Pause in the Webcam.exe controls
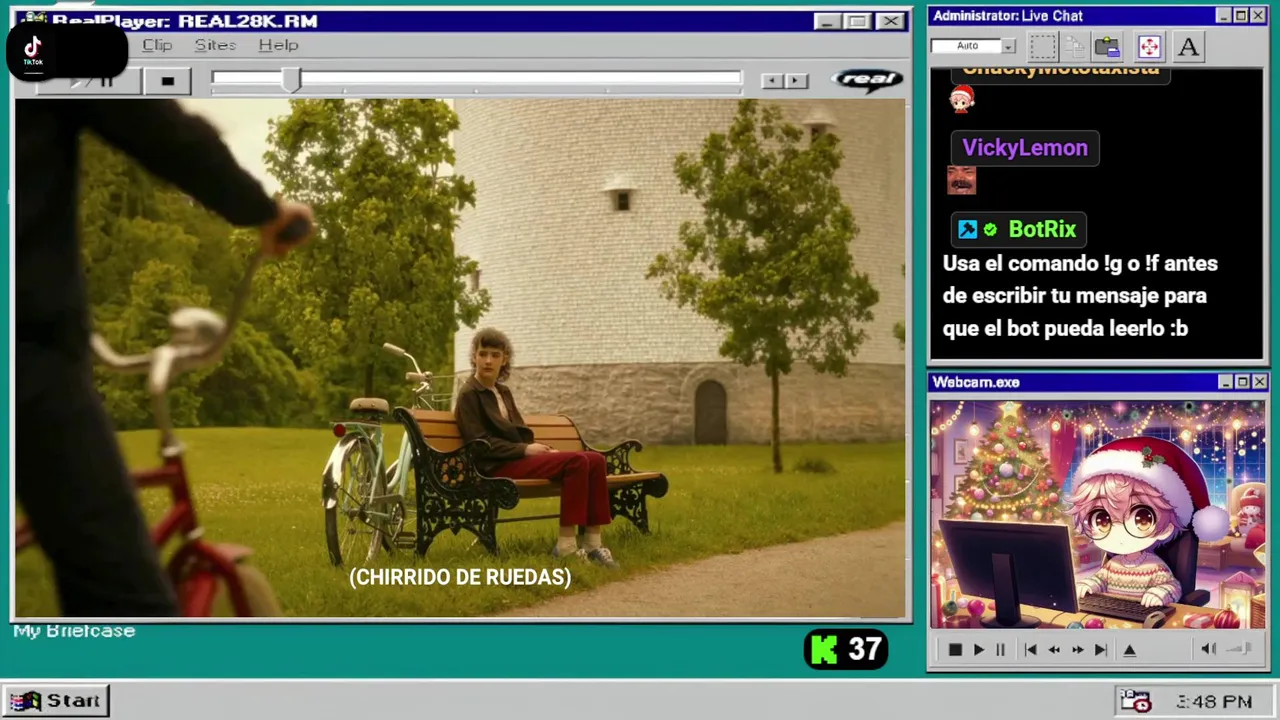 tap(1000, 650)
